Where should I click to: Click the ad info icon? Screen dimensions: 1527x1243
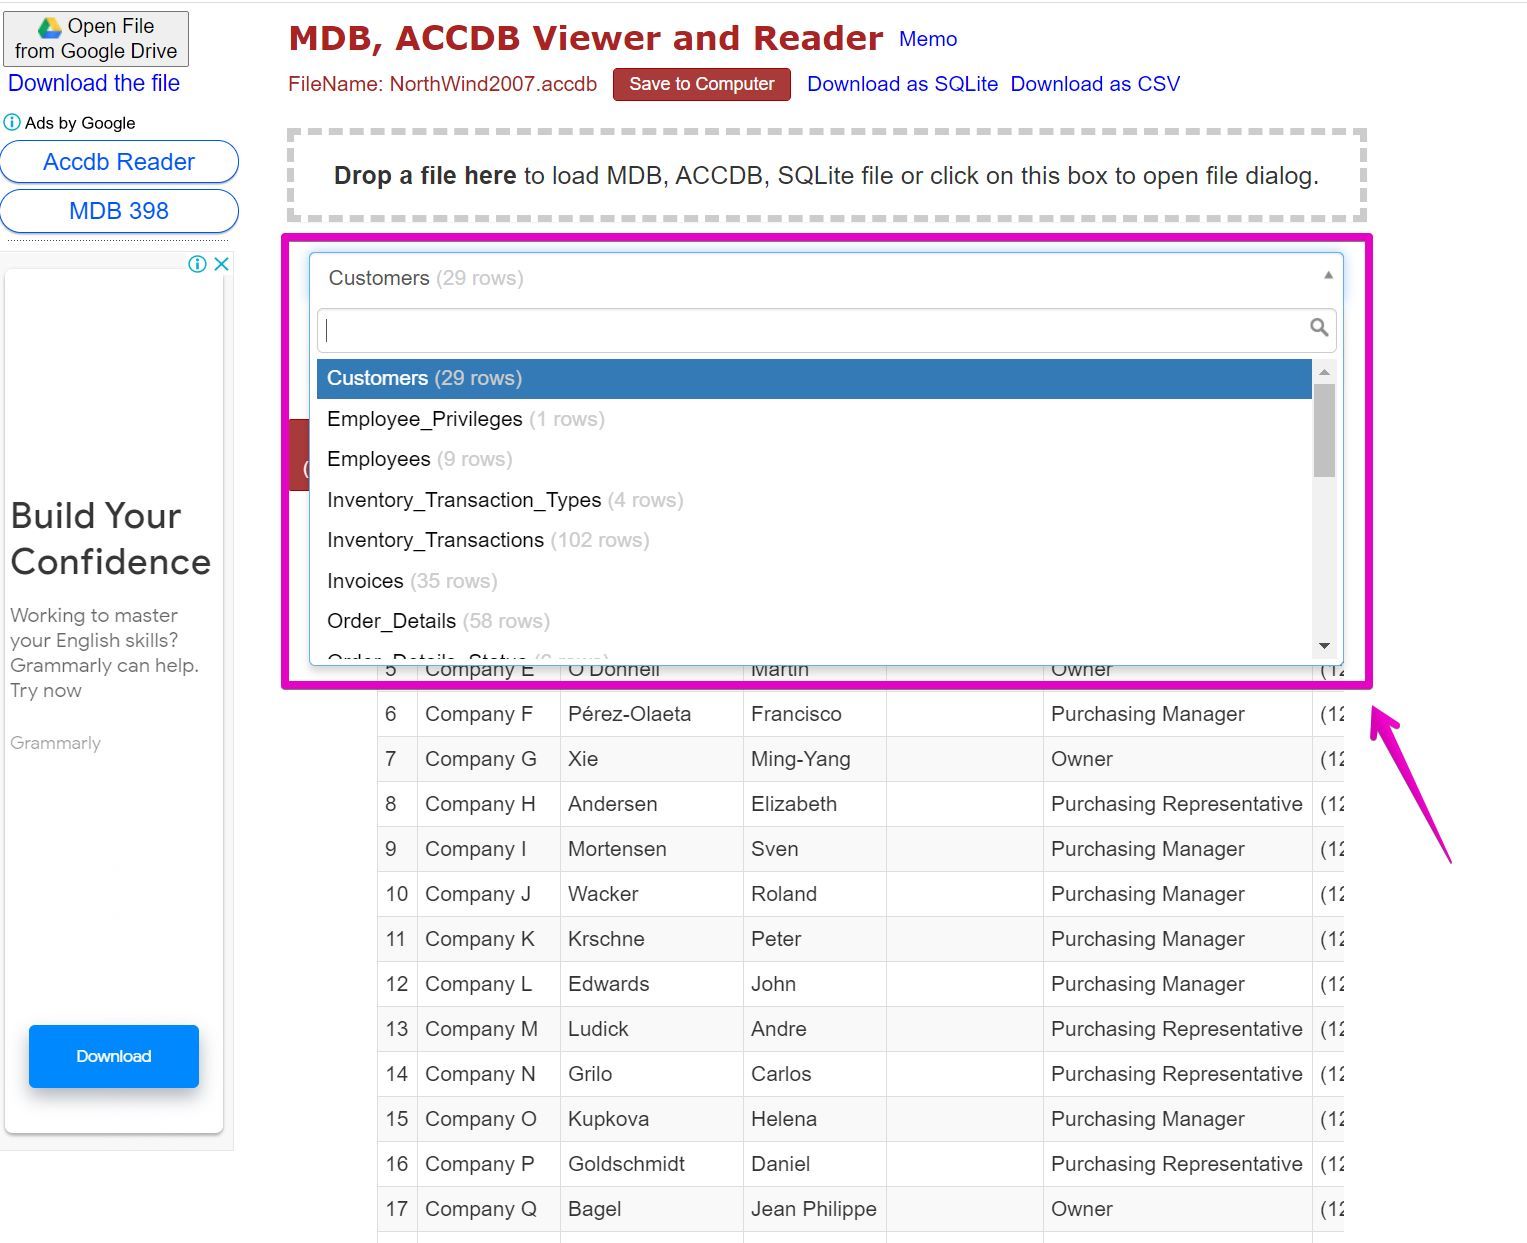point(197,264)
